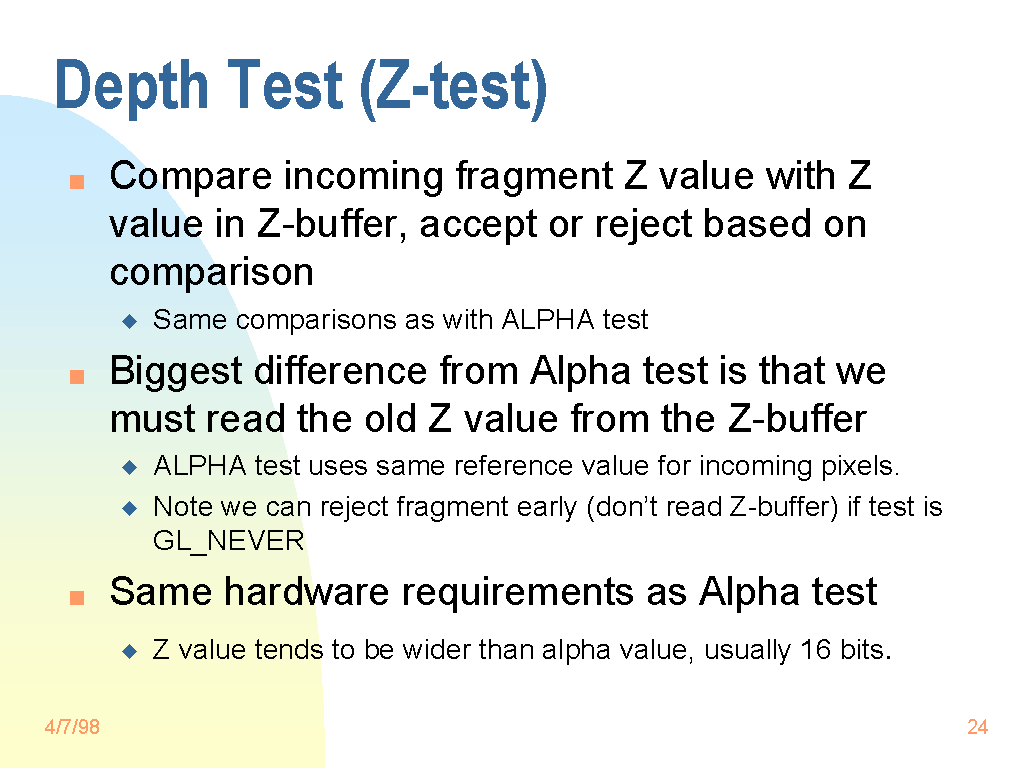1024x768 pixels.
Task: Click the word "comparison" under the first bullet
Action: [x=211, y=272]
